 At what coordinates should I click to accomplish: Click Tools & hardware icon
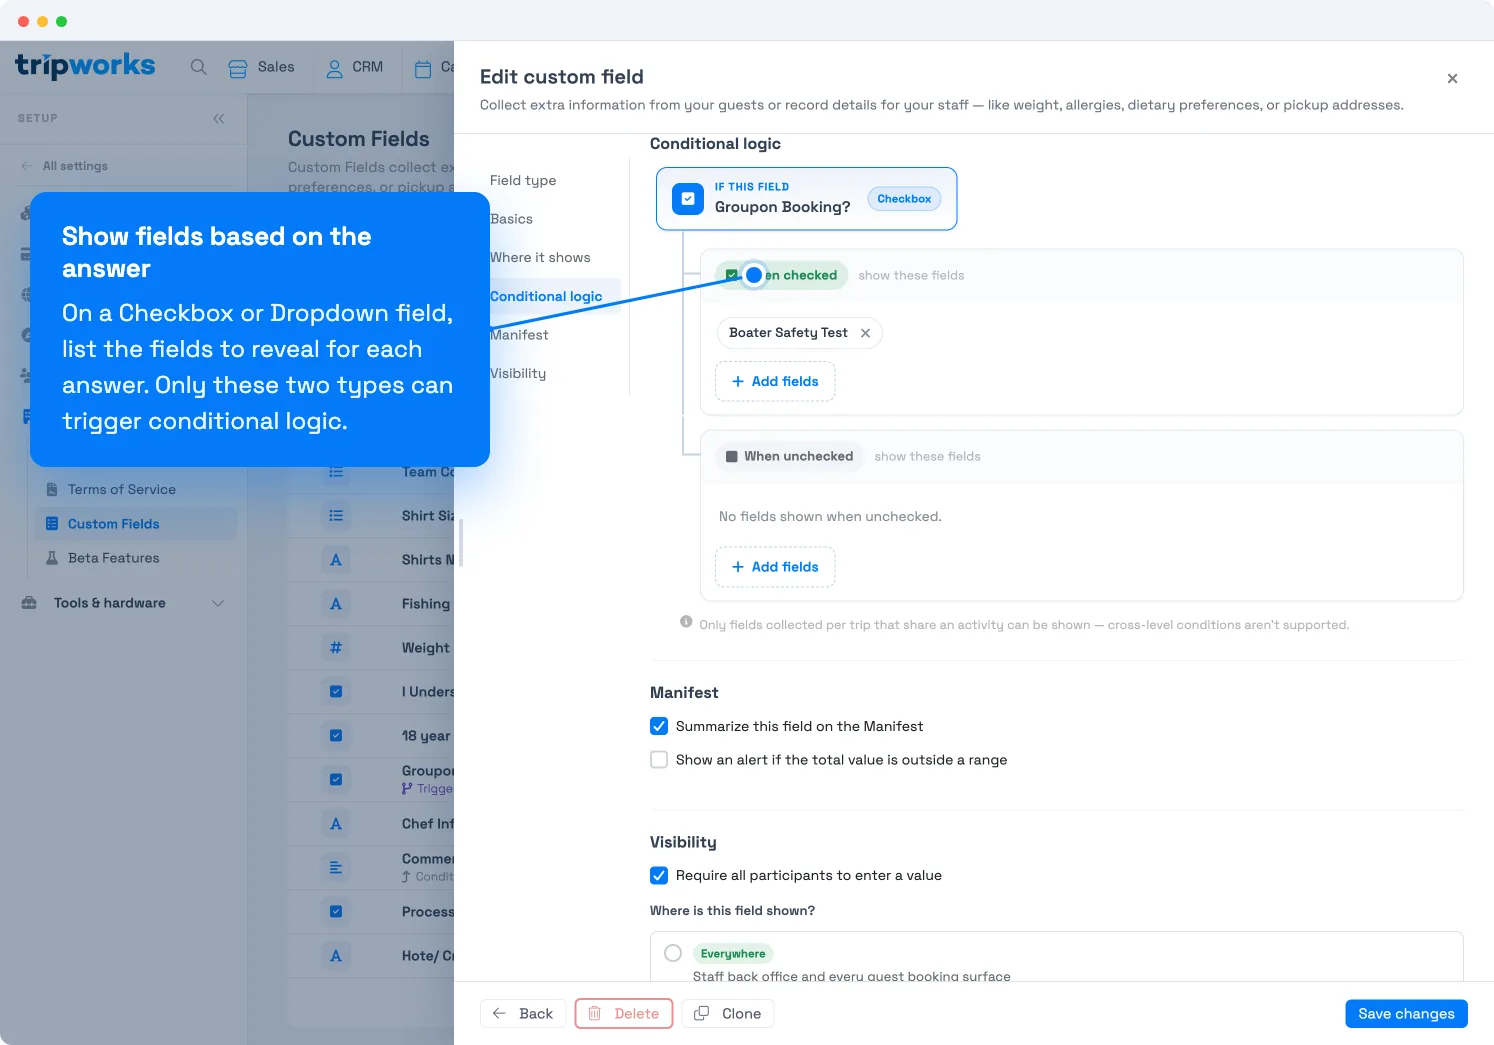point(29,603)
